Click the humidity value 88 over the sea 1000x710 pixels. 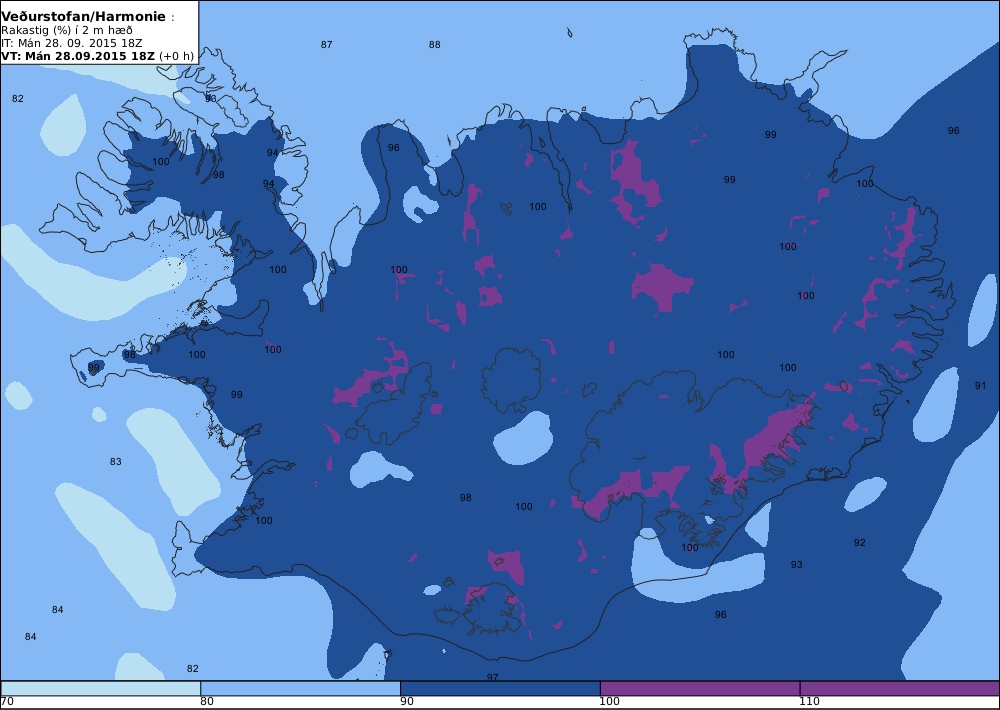tap(434, 45)
